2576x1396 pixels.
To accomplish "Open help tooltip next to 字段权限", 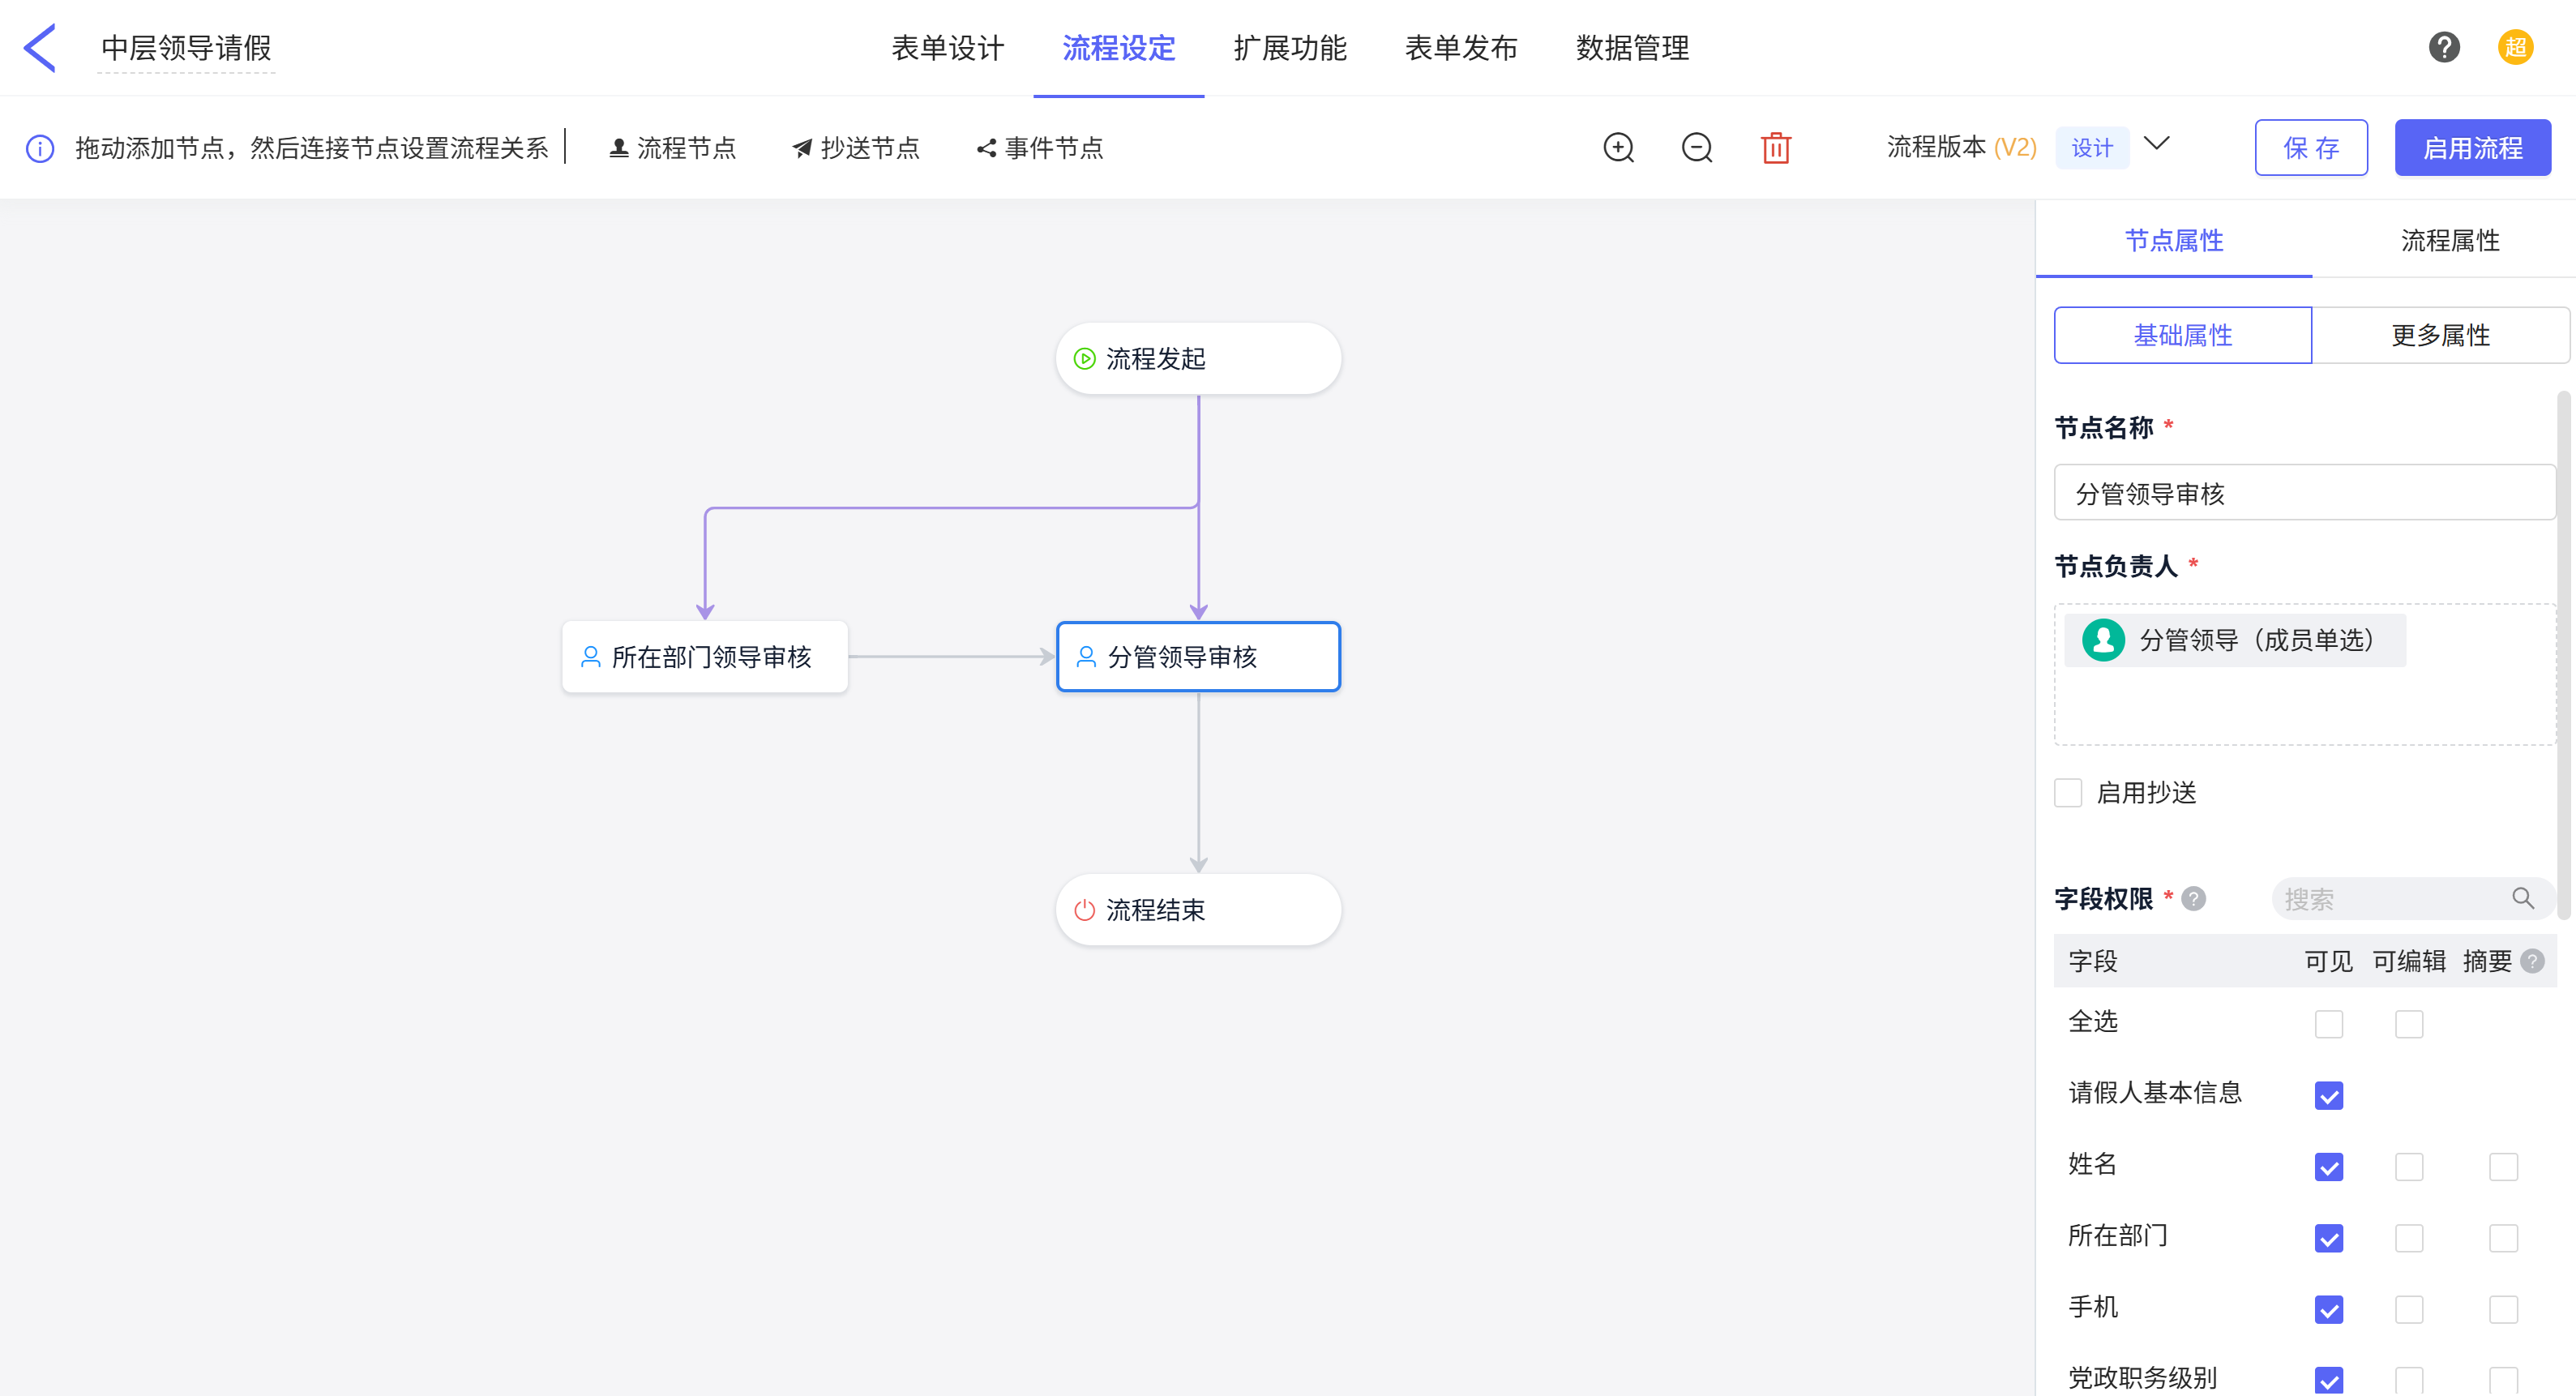I will 2193,898.
